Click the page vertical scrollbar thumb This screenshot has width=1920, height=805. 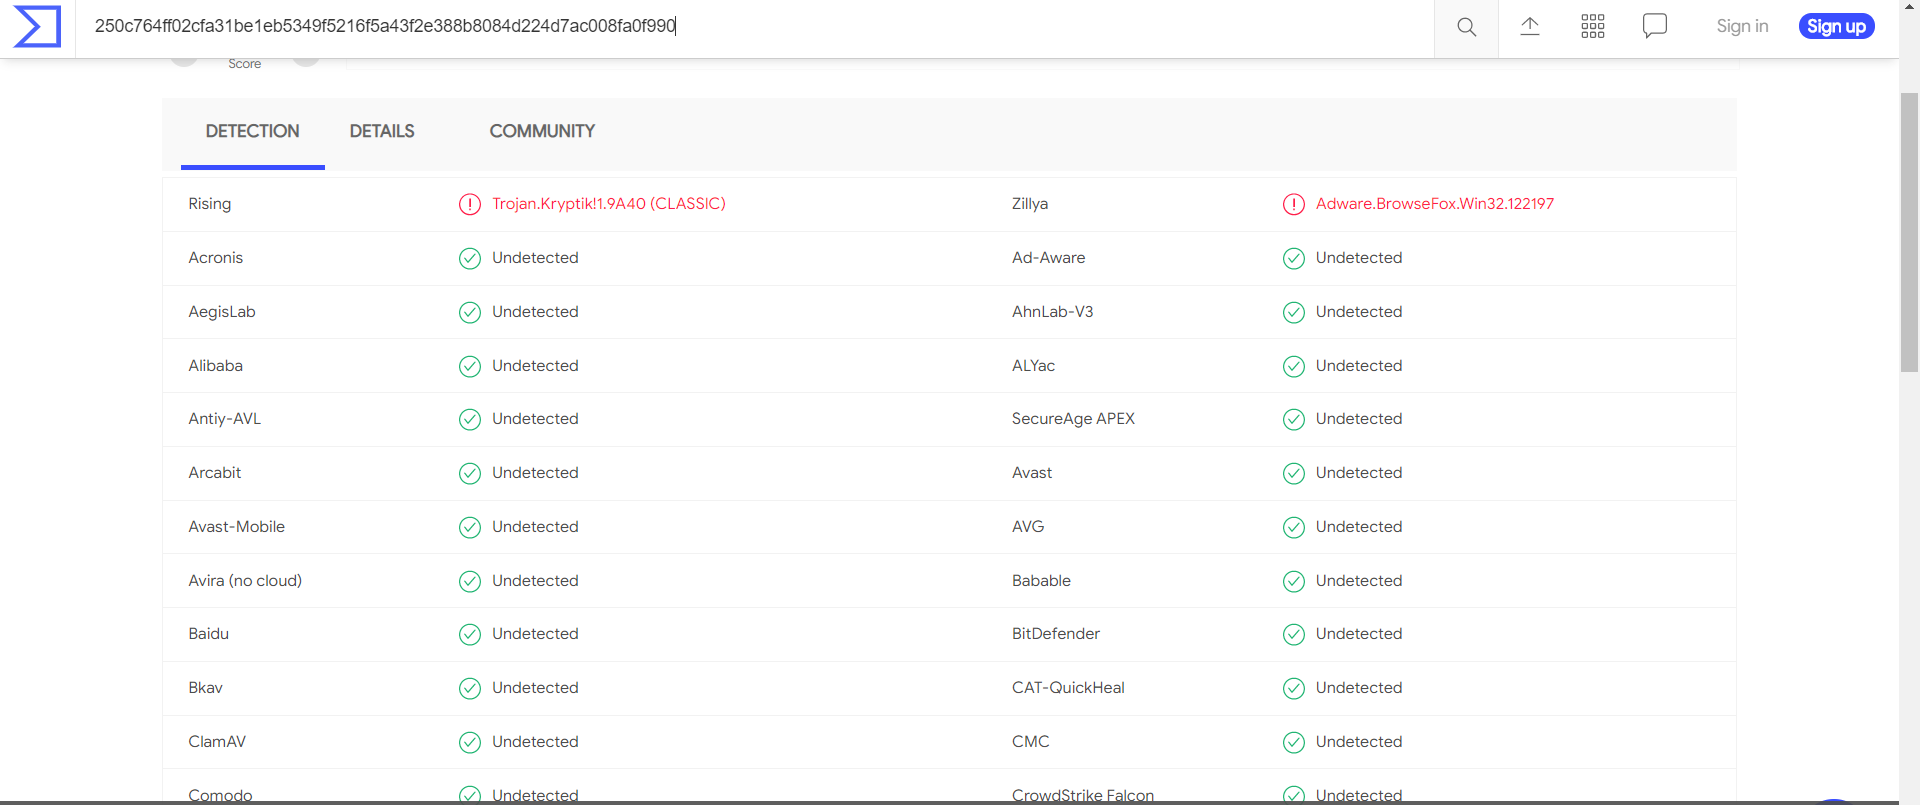tap(1909, 232)
